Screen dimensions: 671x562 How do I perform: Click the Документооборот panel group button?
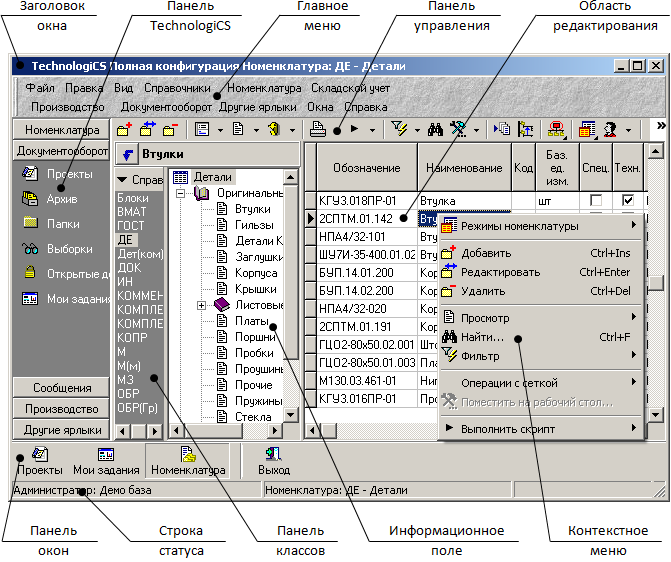click(62, 151)
